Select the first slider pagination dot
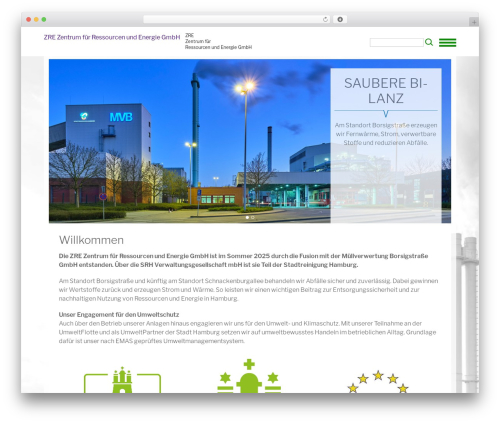Viewport: 500px width, 423px height. pyautogui.click(x=247, y=217)
